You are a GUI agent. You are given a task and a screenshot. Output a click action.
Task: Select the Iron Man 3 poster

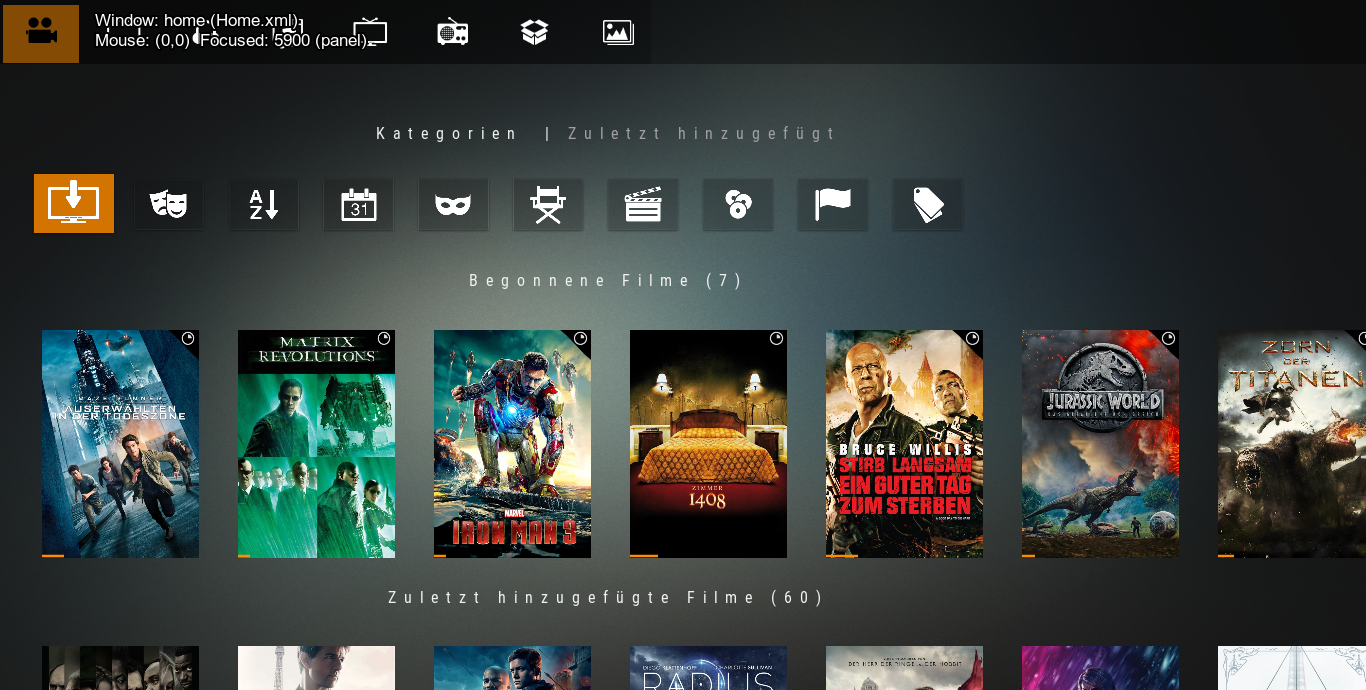(512, 444)
